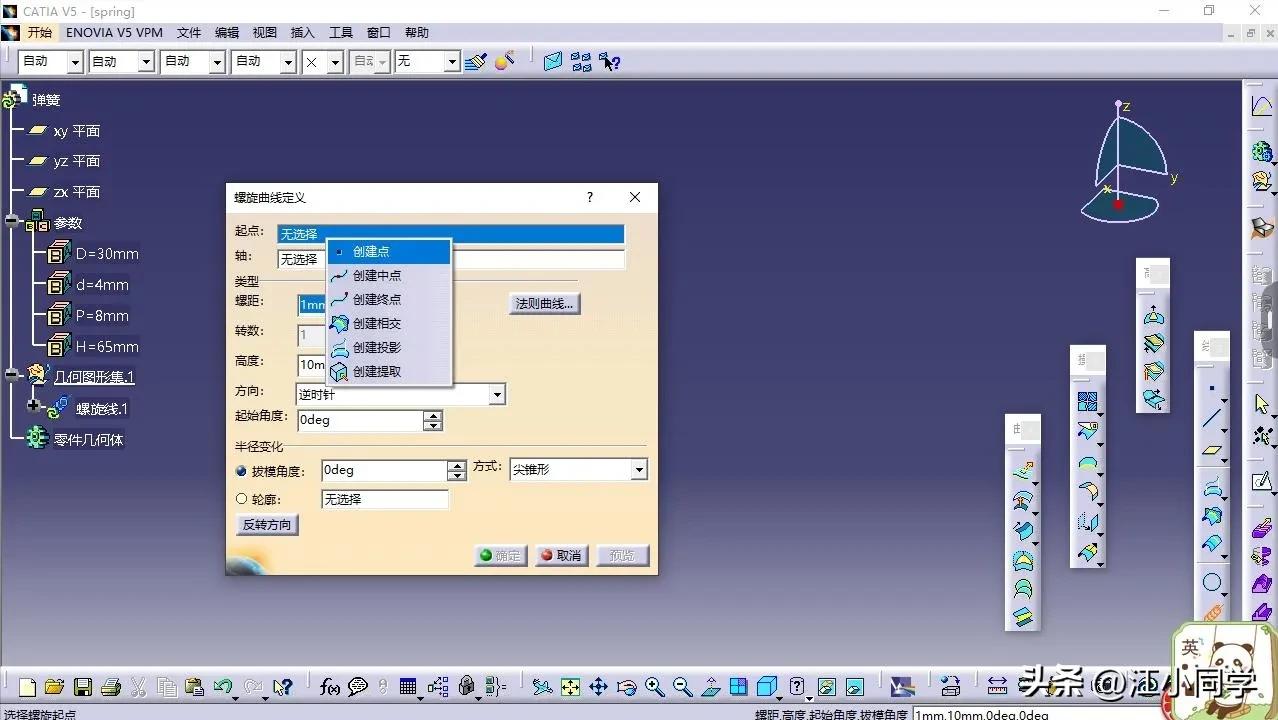The image size is (1278, 720).
Task: Open the 插入 menu in menu bar
Action: 302,33
